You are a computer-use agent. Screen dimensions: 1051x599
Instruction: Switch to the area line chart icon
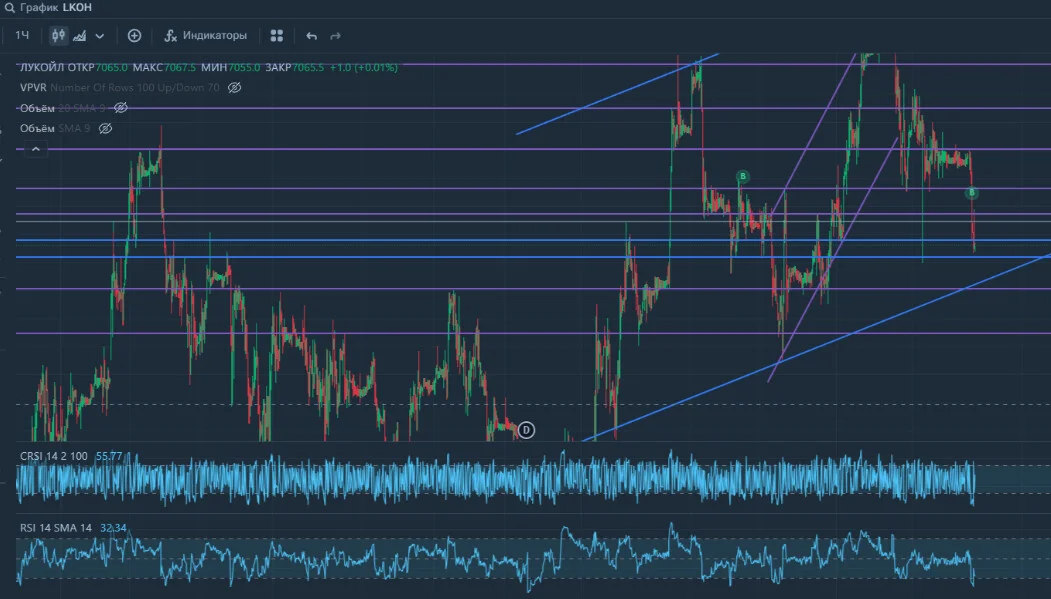click(79, 36)
